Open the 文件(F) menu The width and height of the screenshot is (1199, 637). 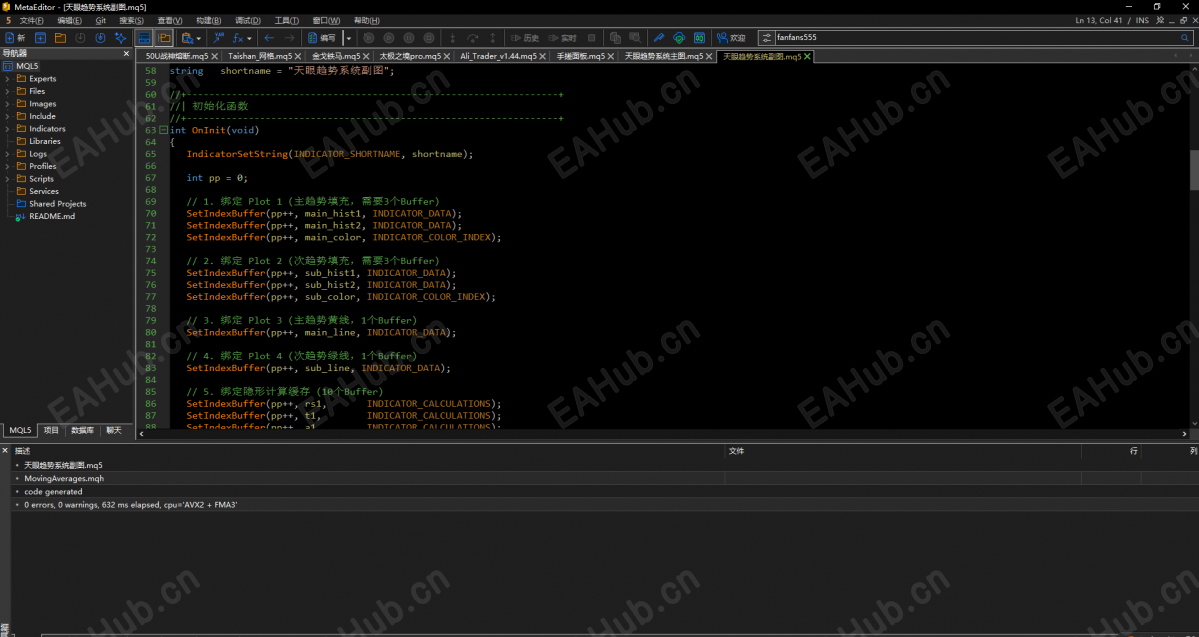pos(31,21)
